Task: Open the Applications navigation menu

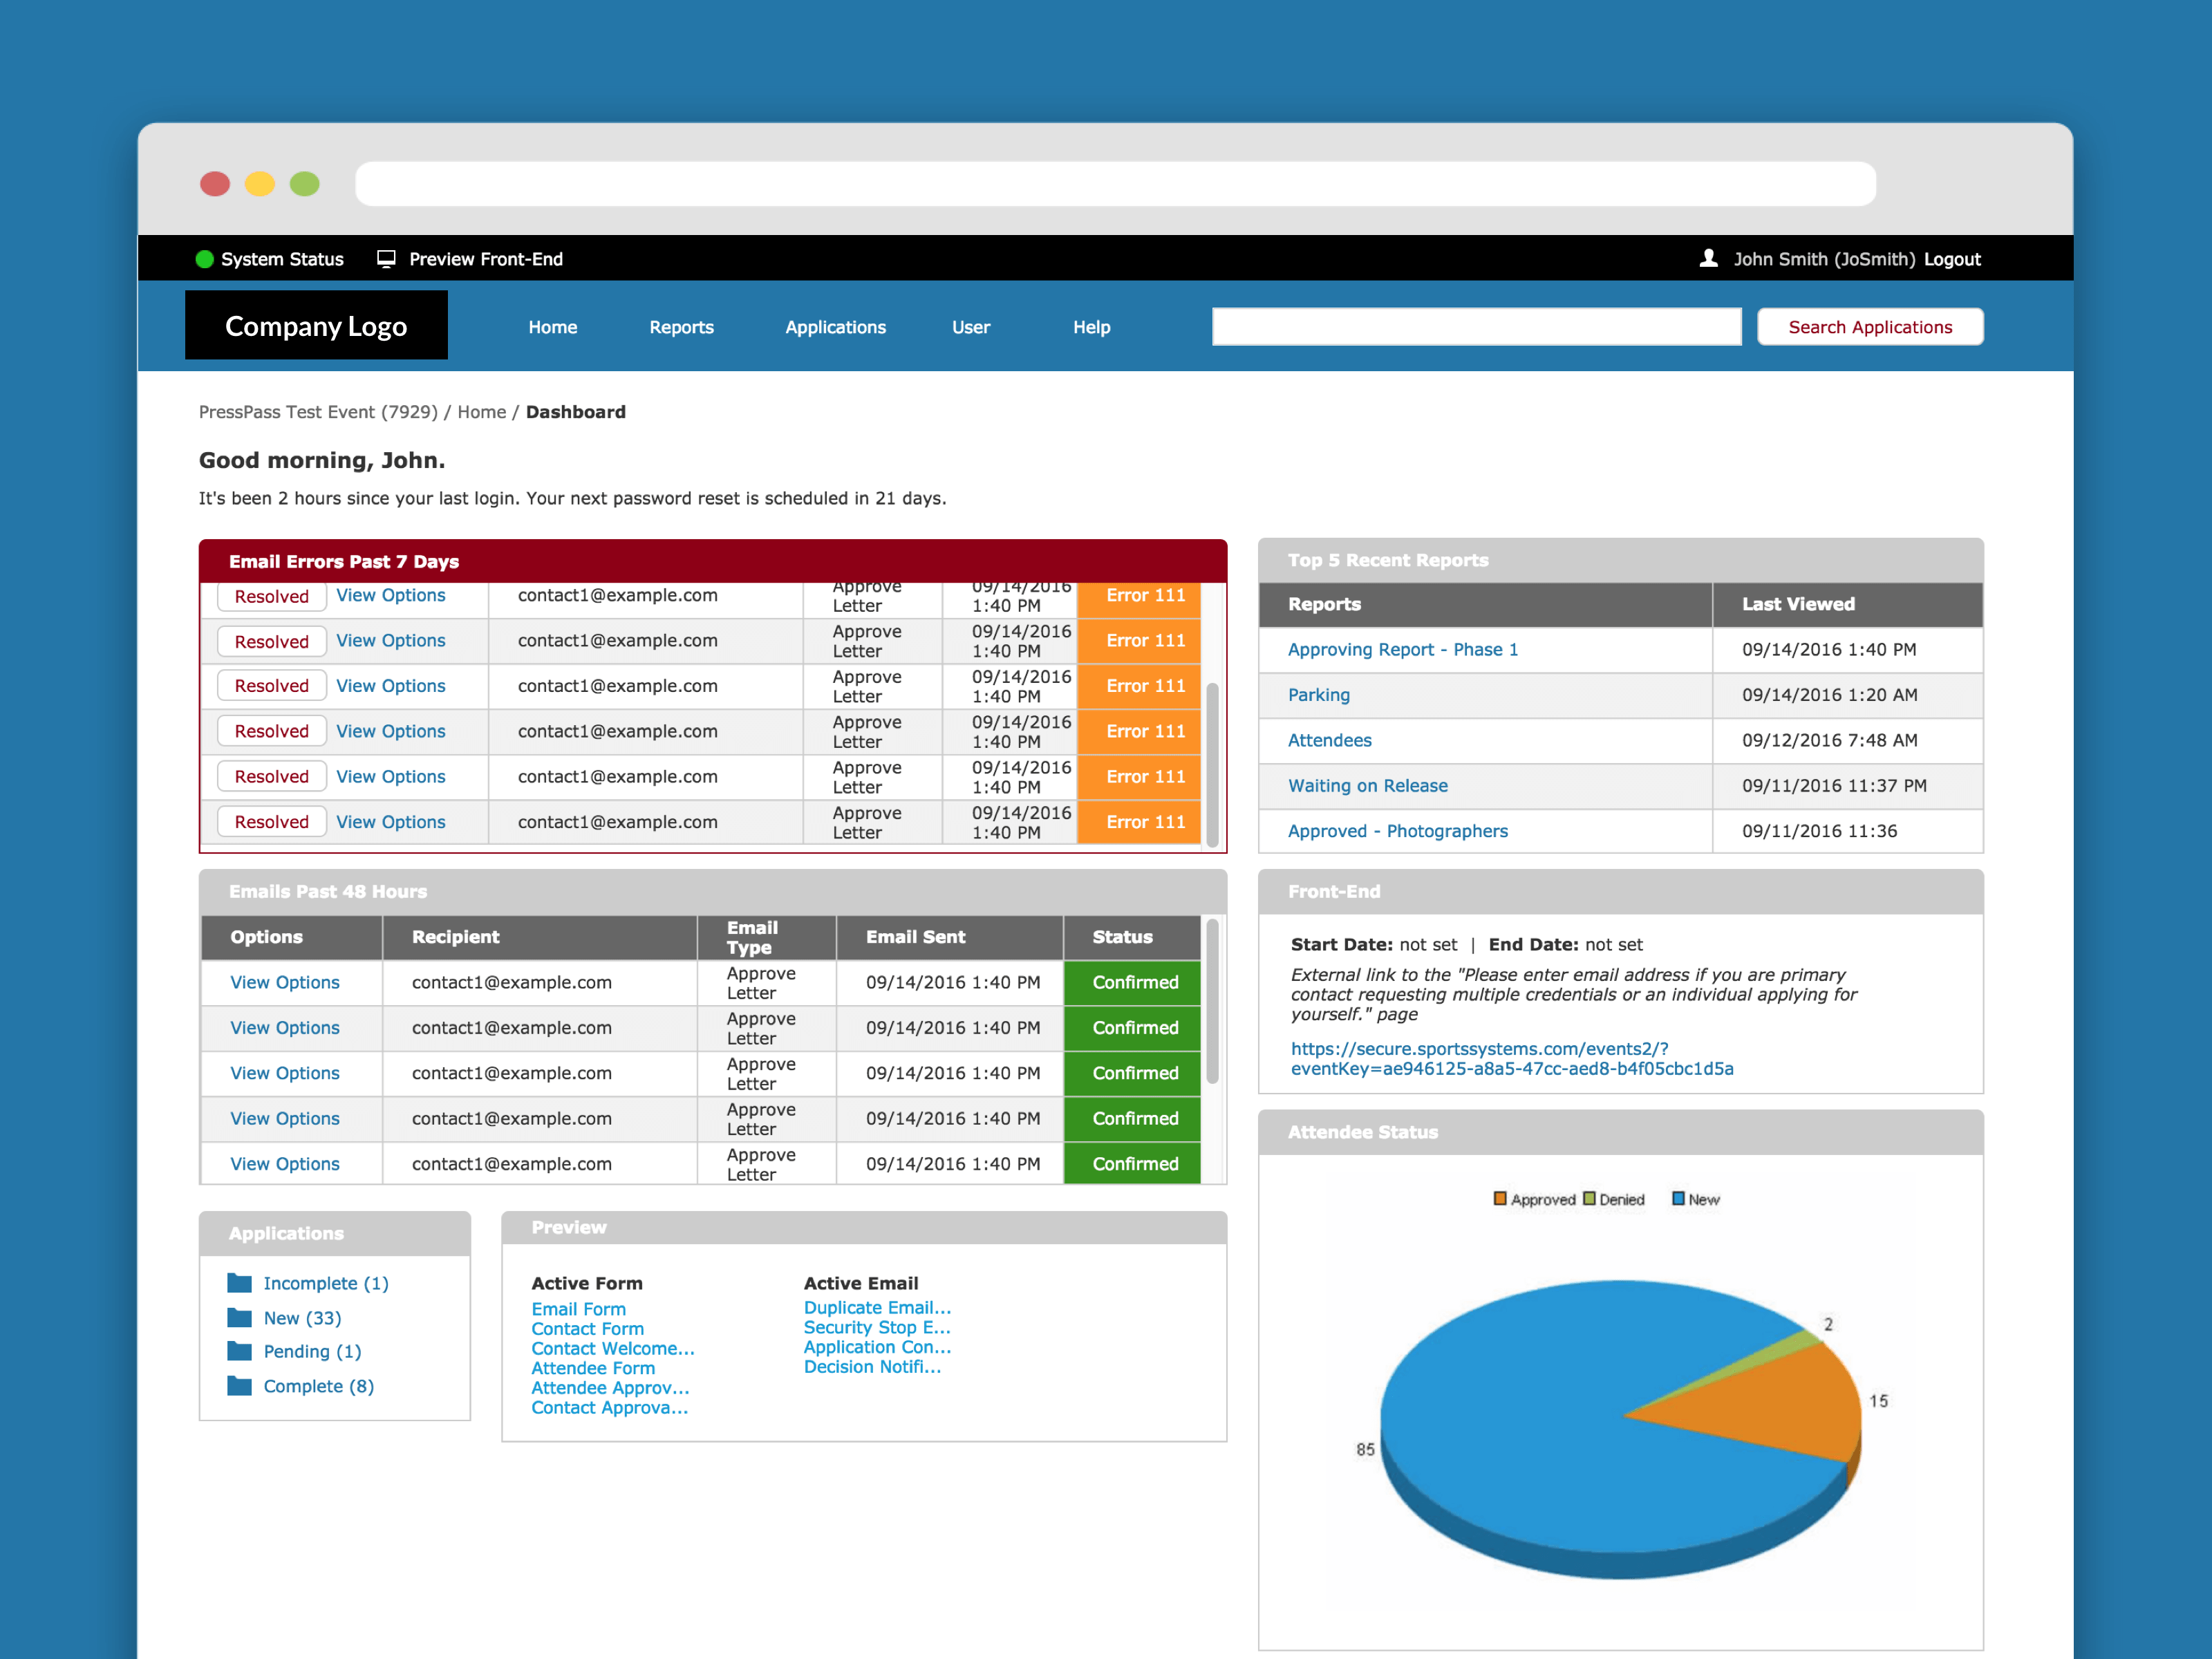Action: (835, 327)
